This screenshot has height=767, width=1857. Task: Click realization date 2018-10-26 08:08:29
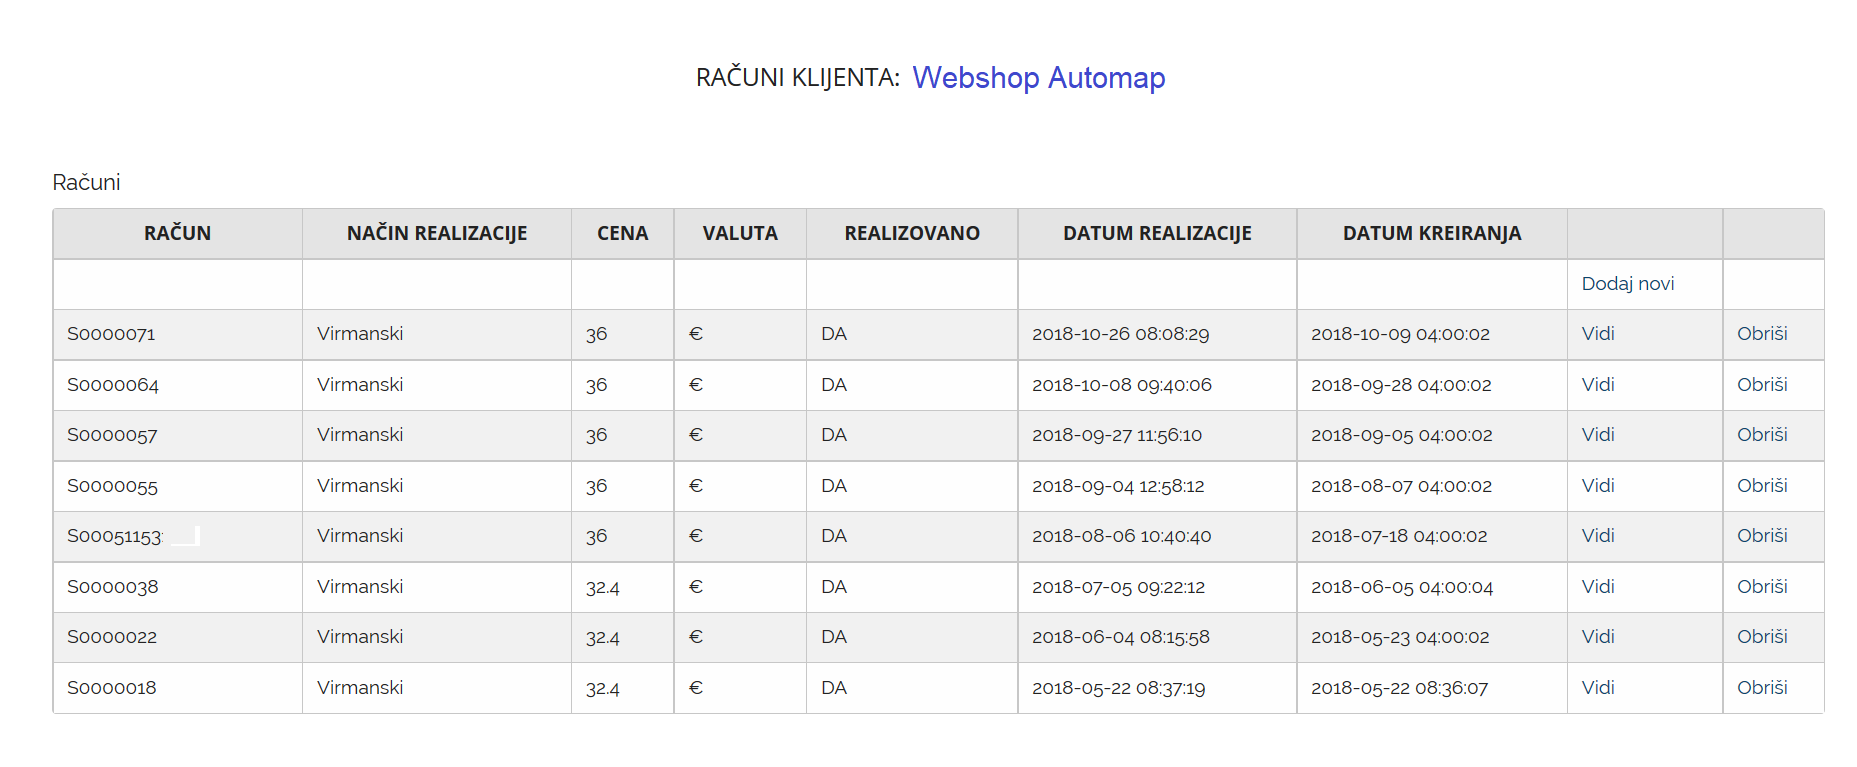click(1120, 334)
